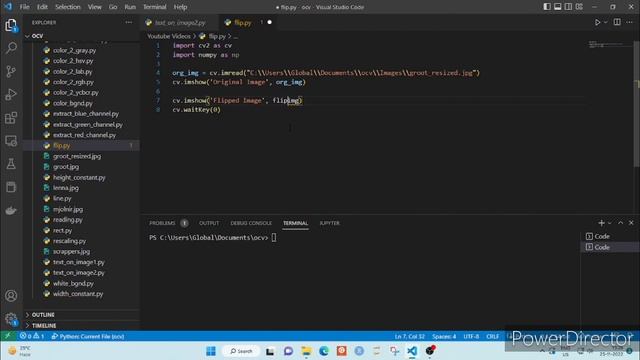This screenshot has width=640, height=360.
Task: Open the Testing flask view
Action: click(11, 164)
